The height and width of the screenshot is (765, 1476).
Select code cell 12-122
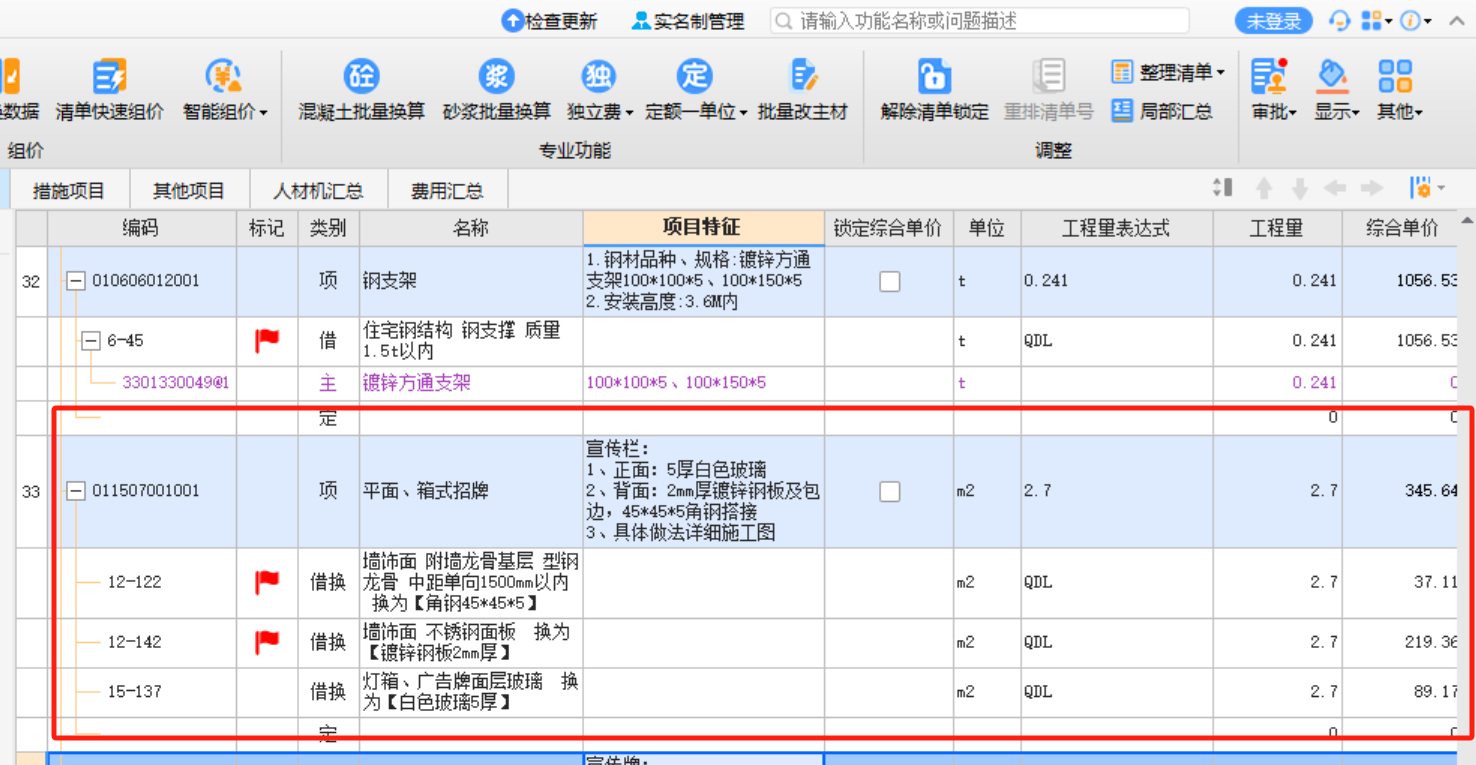coord(134,582)
